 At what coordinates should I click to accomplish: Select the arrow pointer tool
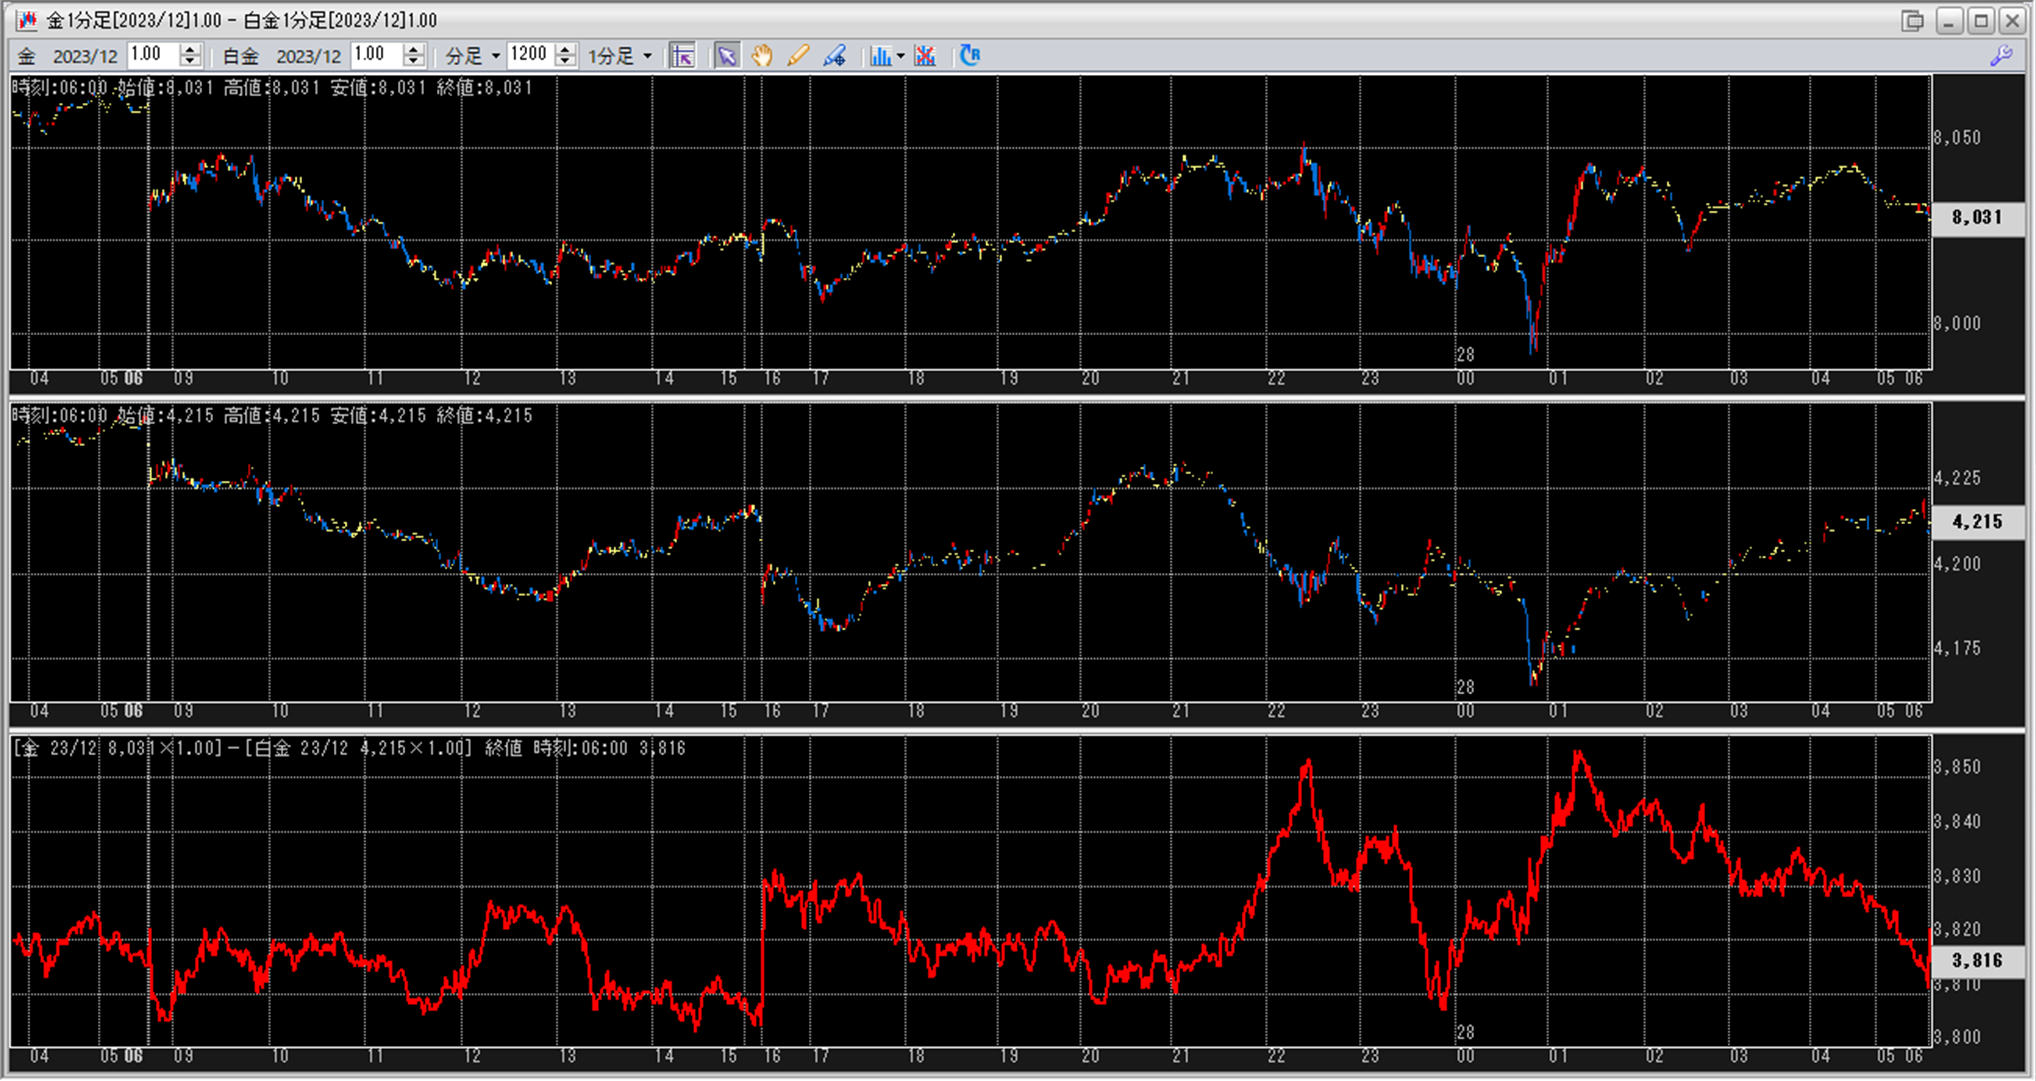(x=727, y=56)
